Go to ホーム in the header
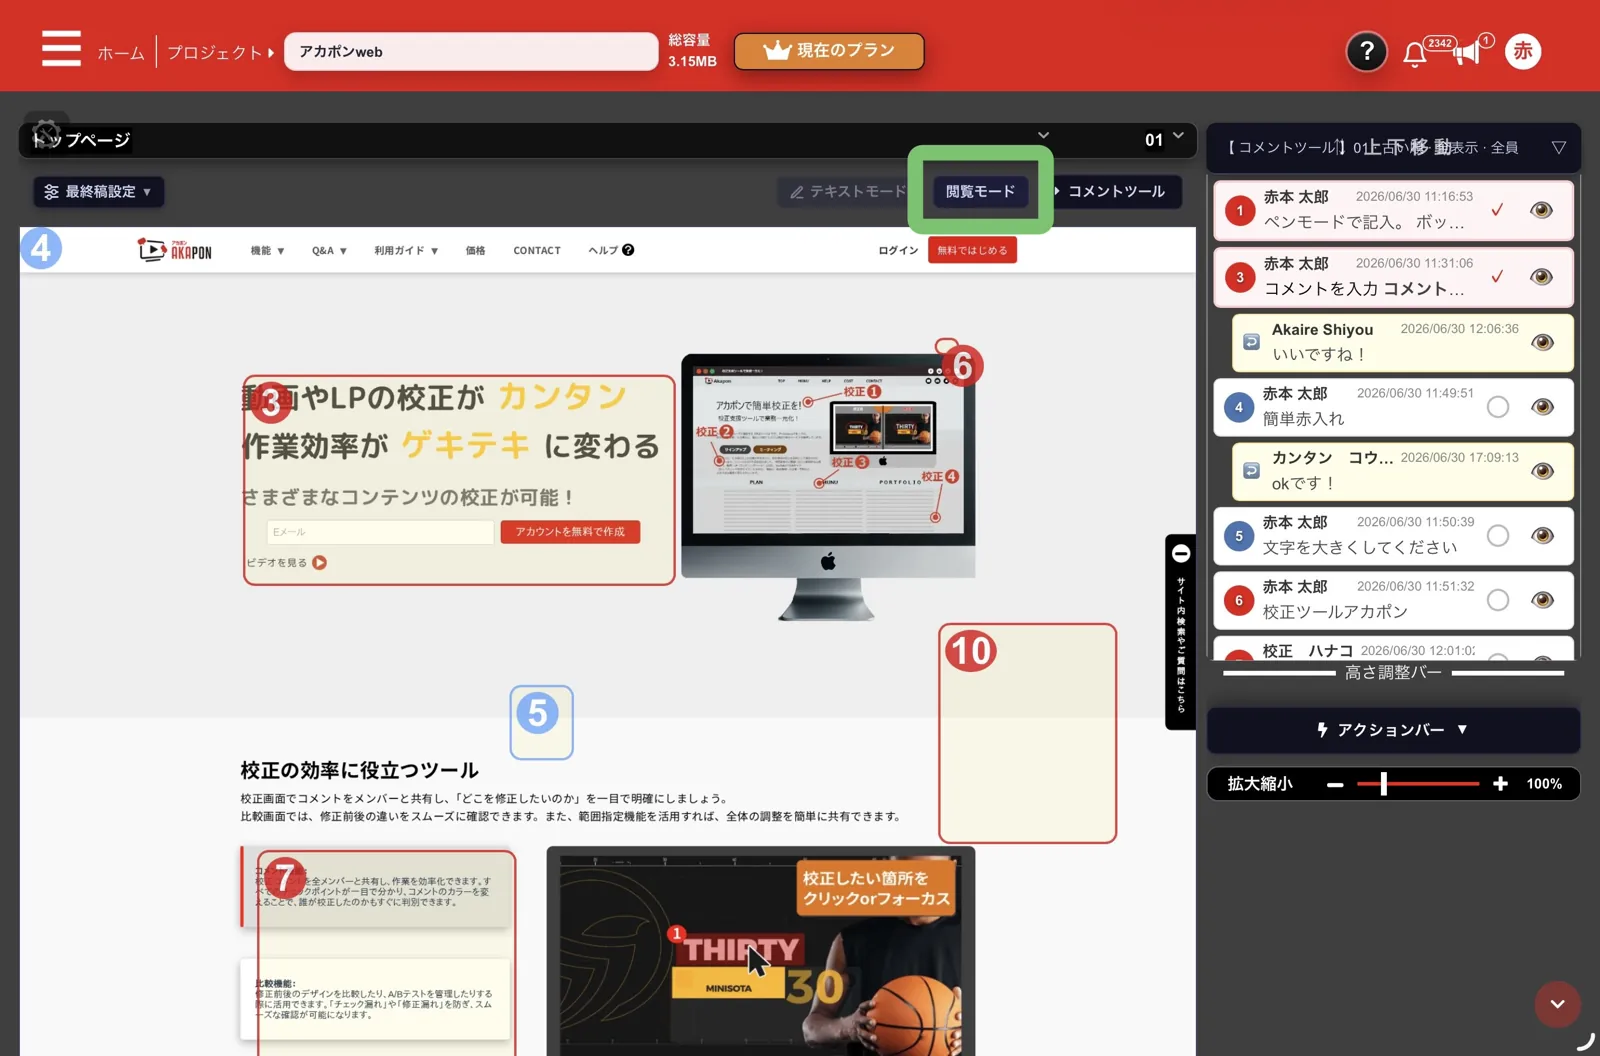Image resolution: width=1600 pixels, height=1056 pixels. coord(121,53)
